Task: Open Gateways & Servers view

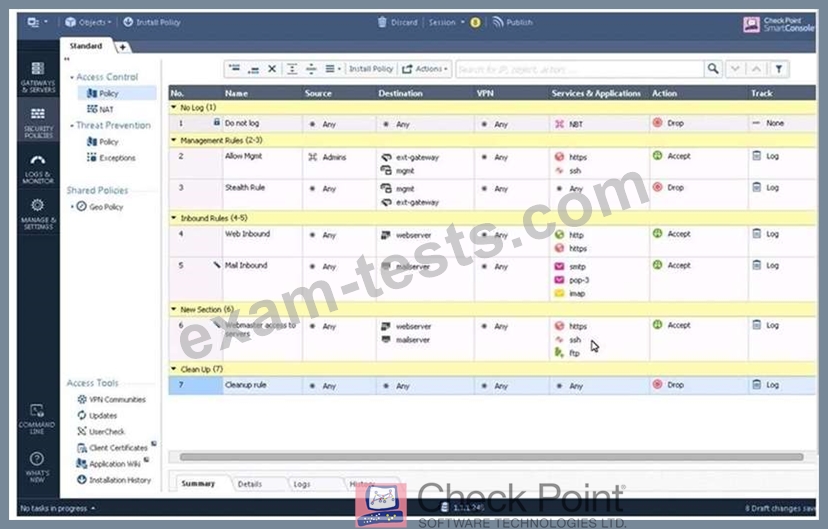Action: (38, 77)
